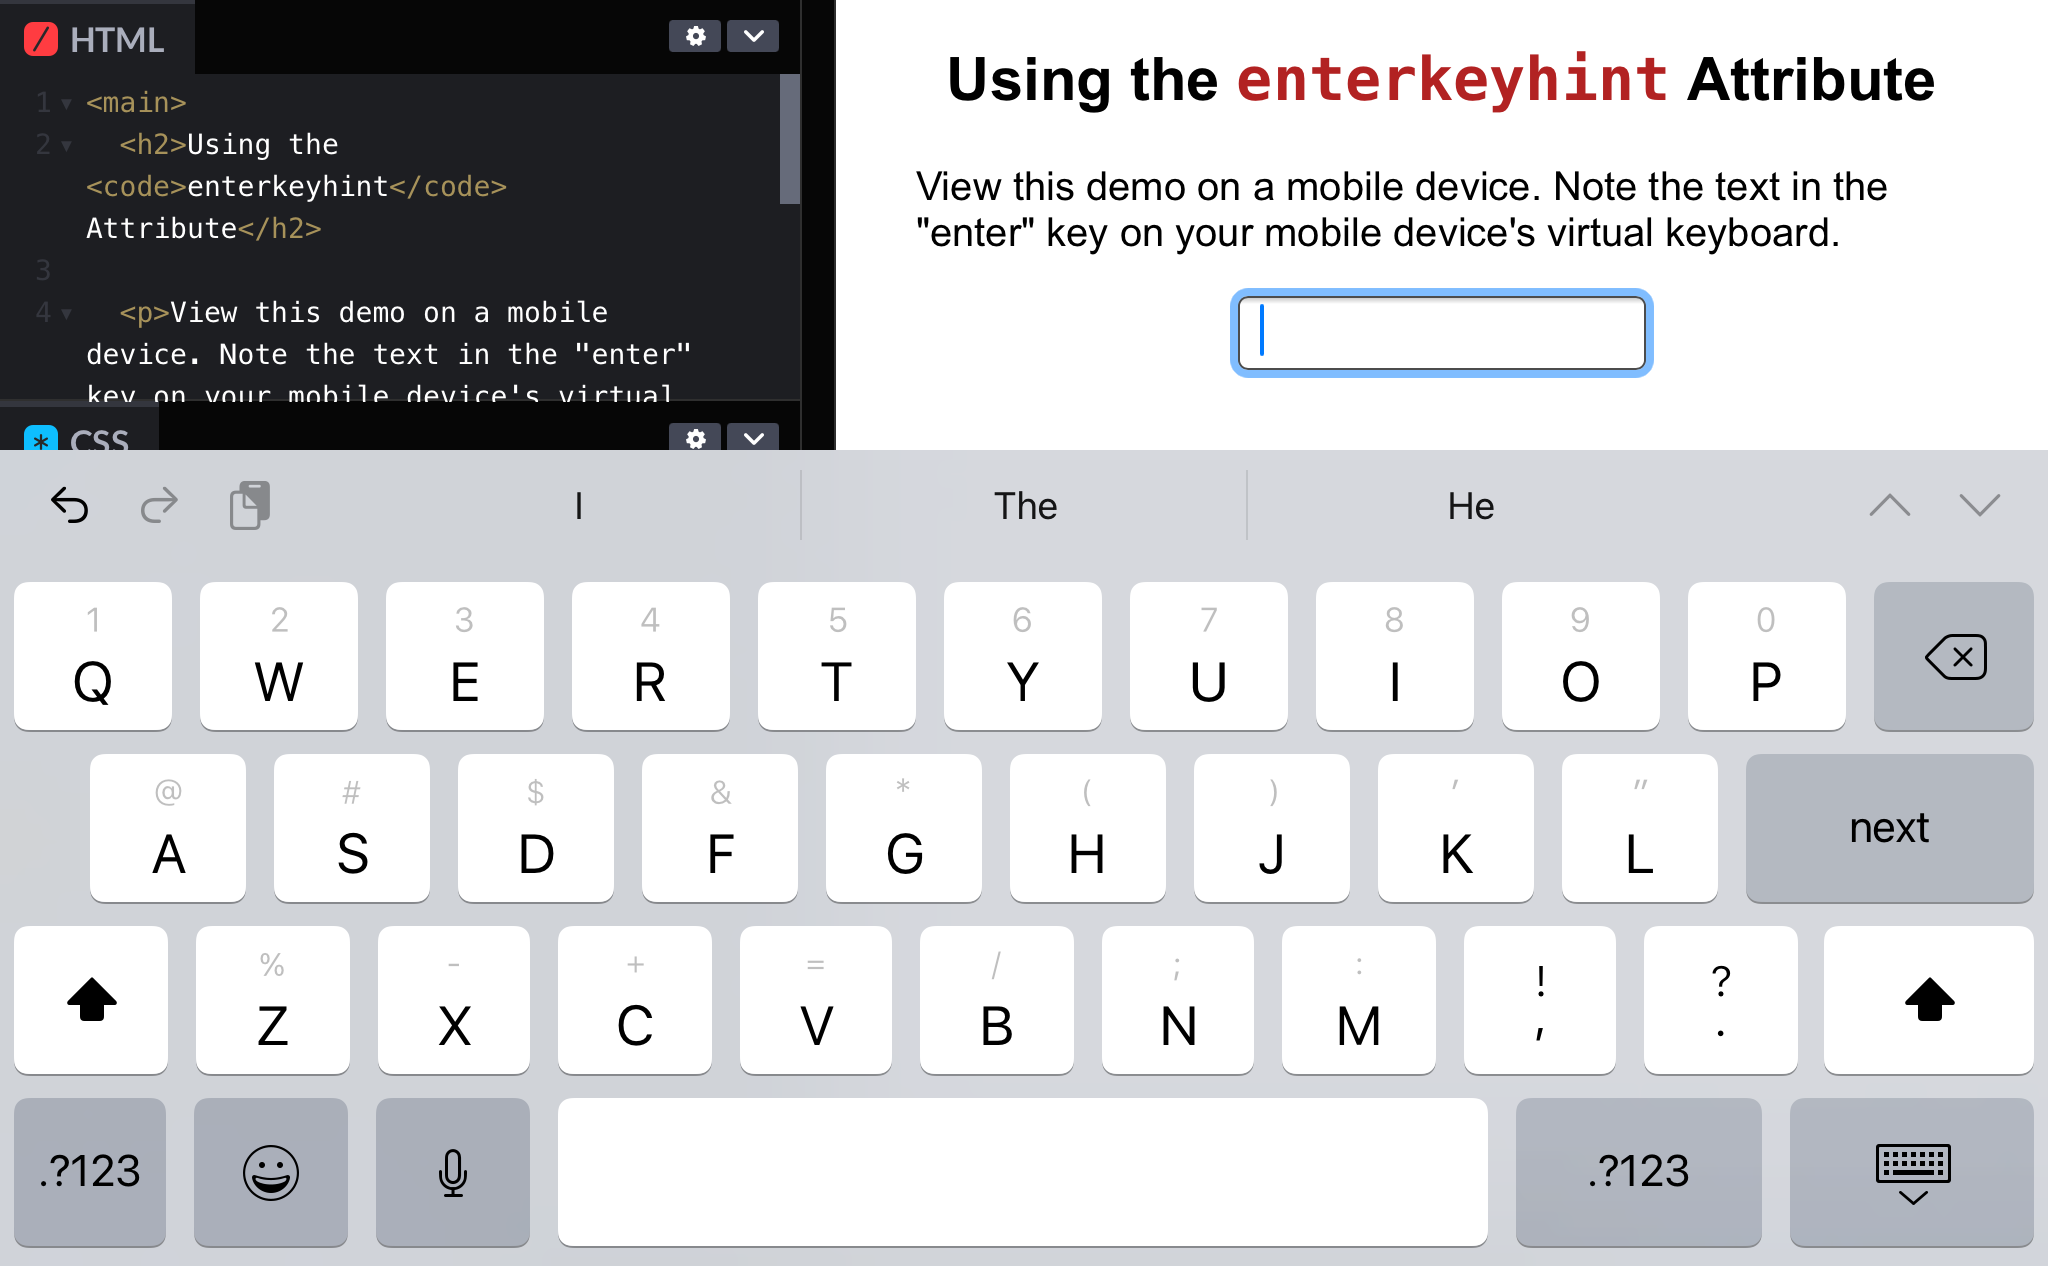Tap the predictive suggestion 'The'
This screenshot has width=2048, height=1266.
pos(1025,506)
